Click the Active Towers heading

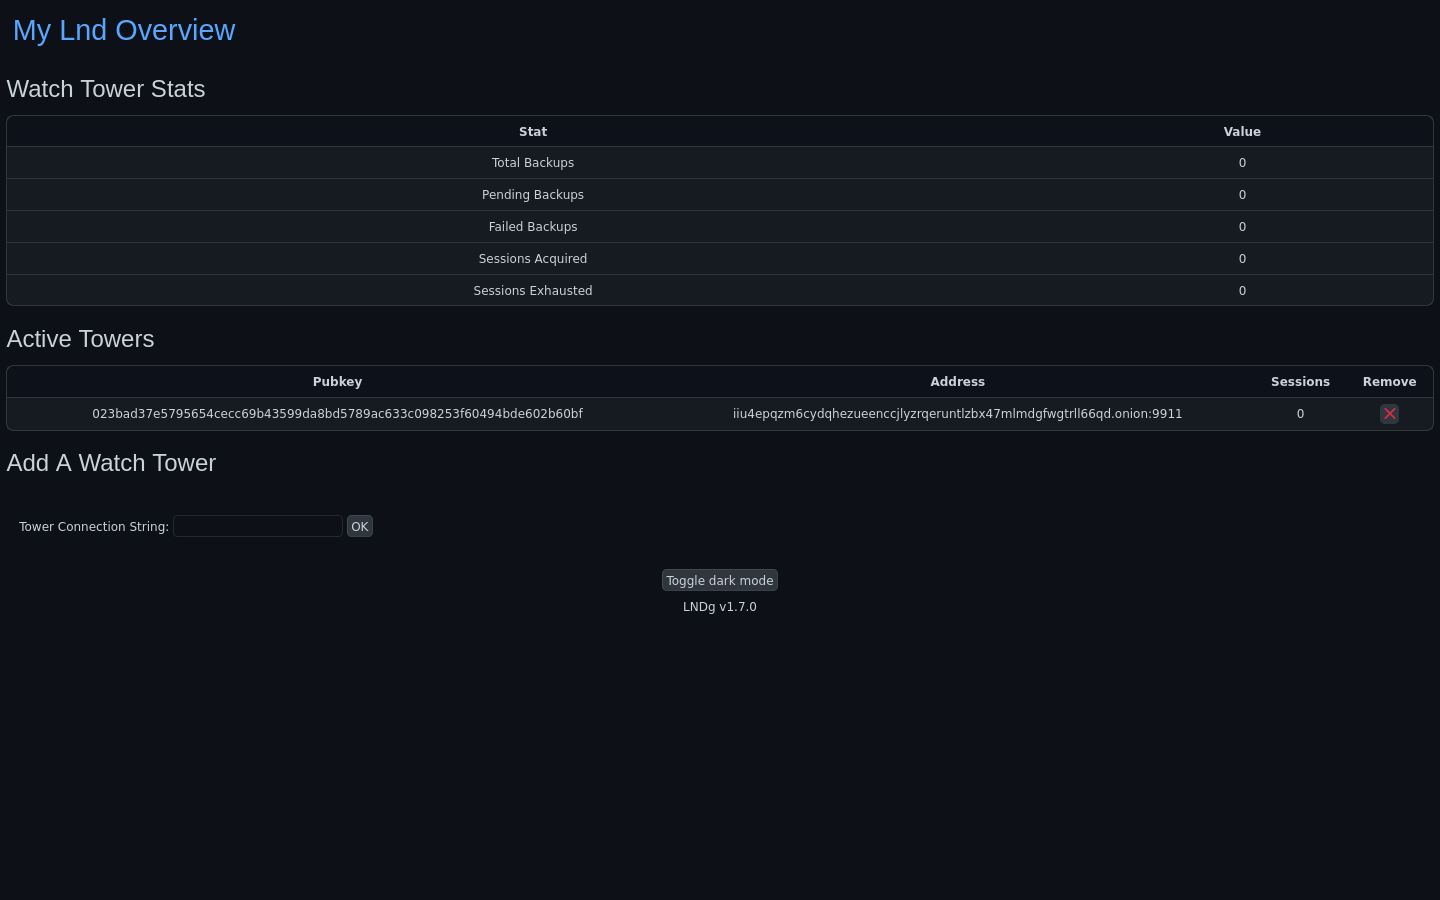point(81,339)
